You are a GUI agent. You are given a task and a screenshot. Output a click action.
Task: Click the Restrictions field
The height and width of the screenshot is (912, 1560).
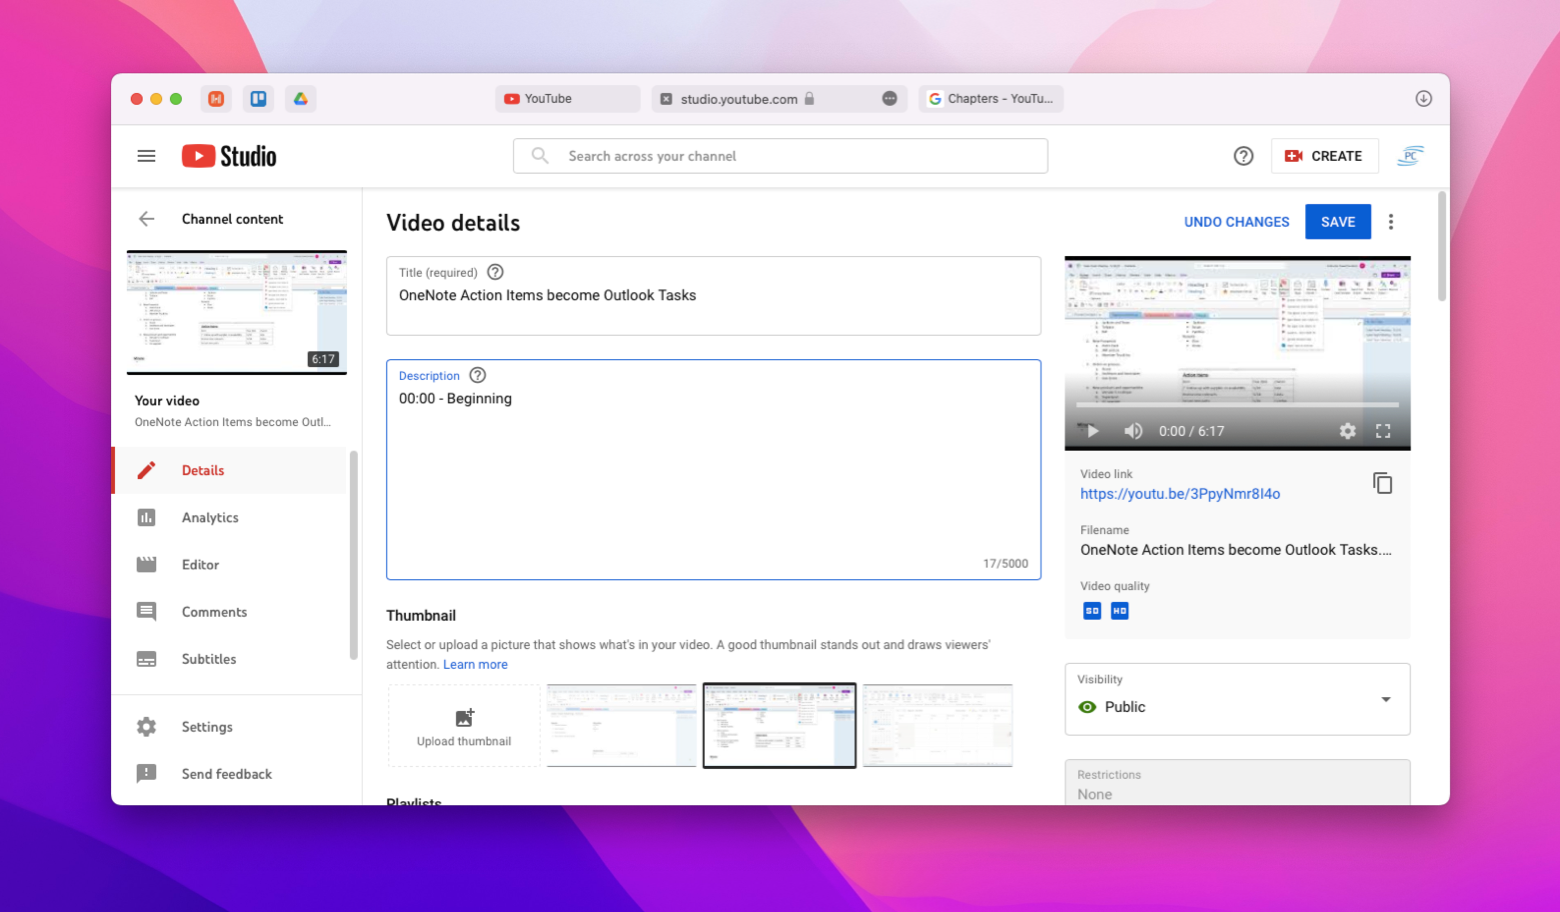pyautogui.click(x=1237, y=783)
